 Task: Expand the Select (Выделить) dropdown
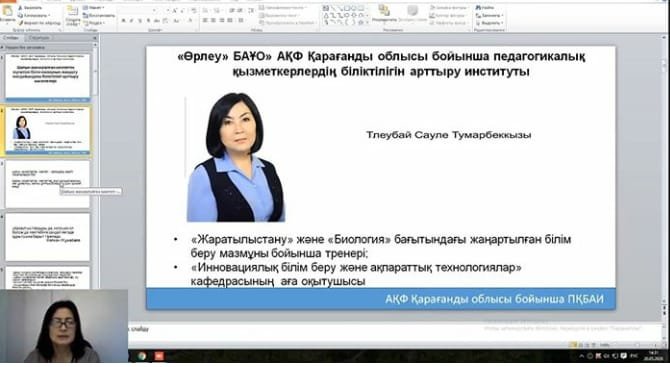[490, 23]
